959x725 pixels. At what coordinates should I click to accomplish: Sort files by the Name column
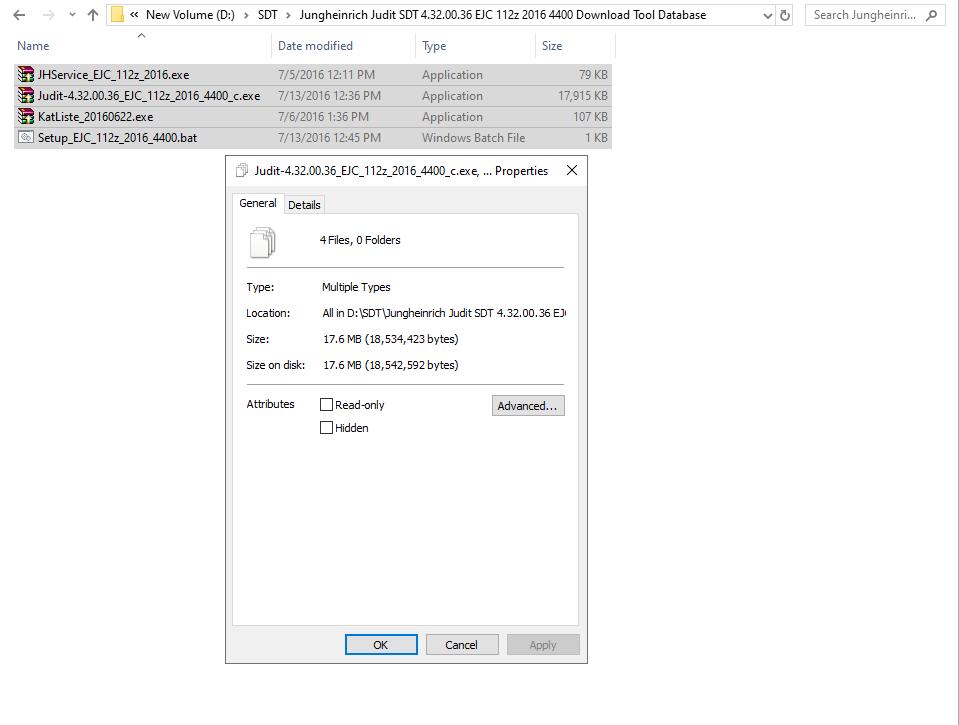(x=33, y=46)
